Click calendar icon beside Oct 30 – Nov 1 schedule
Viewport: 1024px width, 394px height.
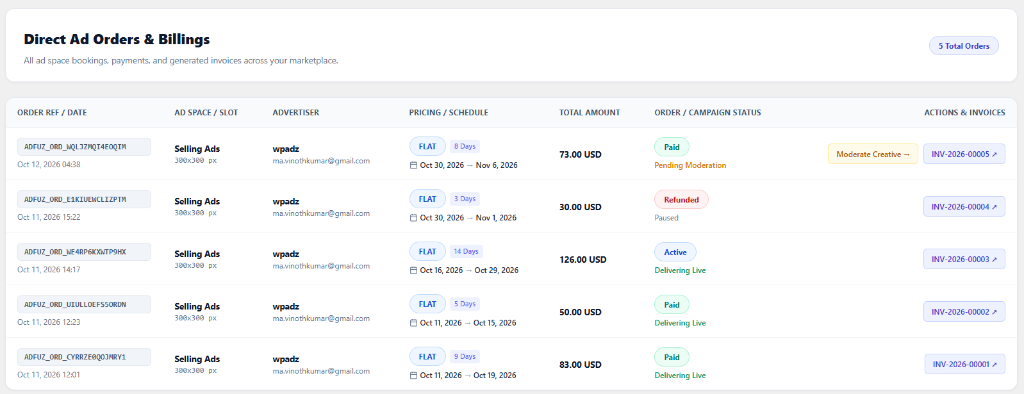click(x=413, y=218)
